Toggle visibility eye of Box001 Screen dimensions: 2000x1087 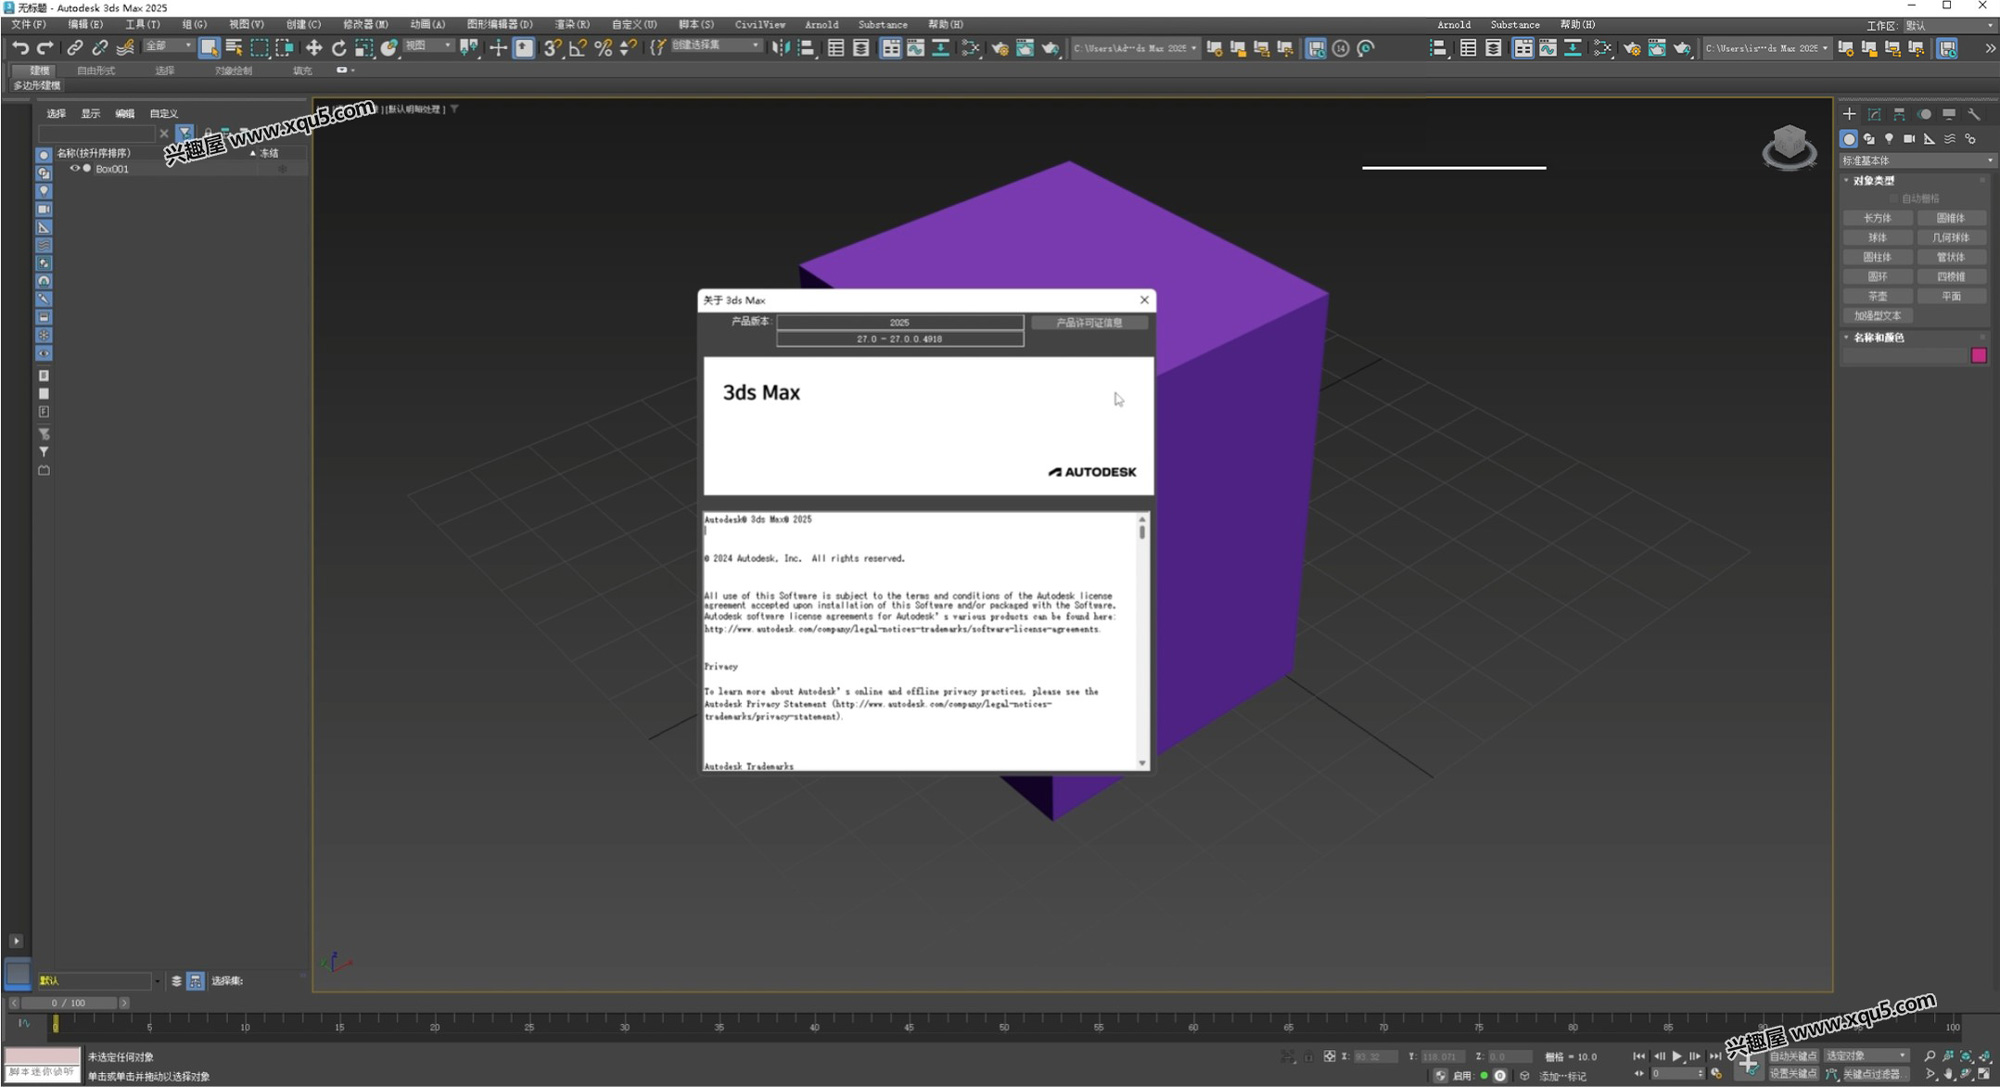pyautogui.click(x=74, y=169)
